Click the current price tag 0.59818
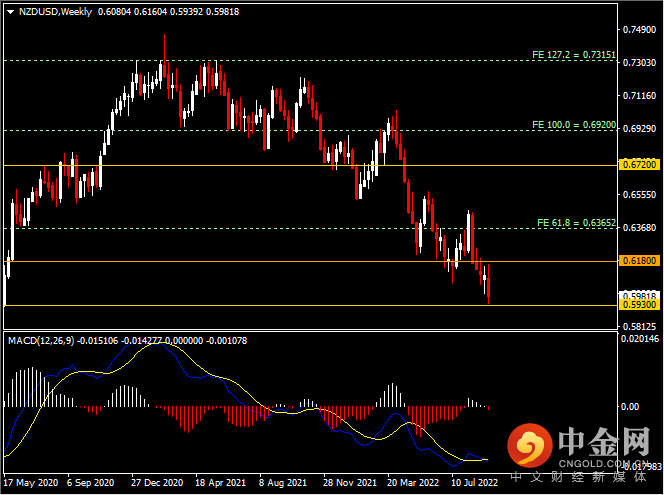The image size is (664, 495). click(639, 295)
